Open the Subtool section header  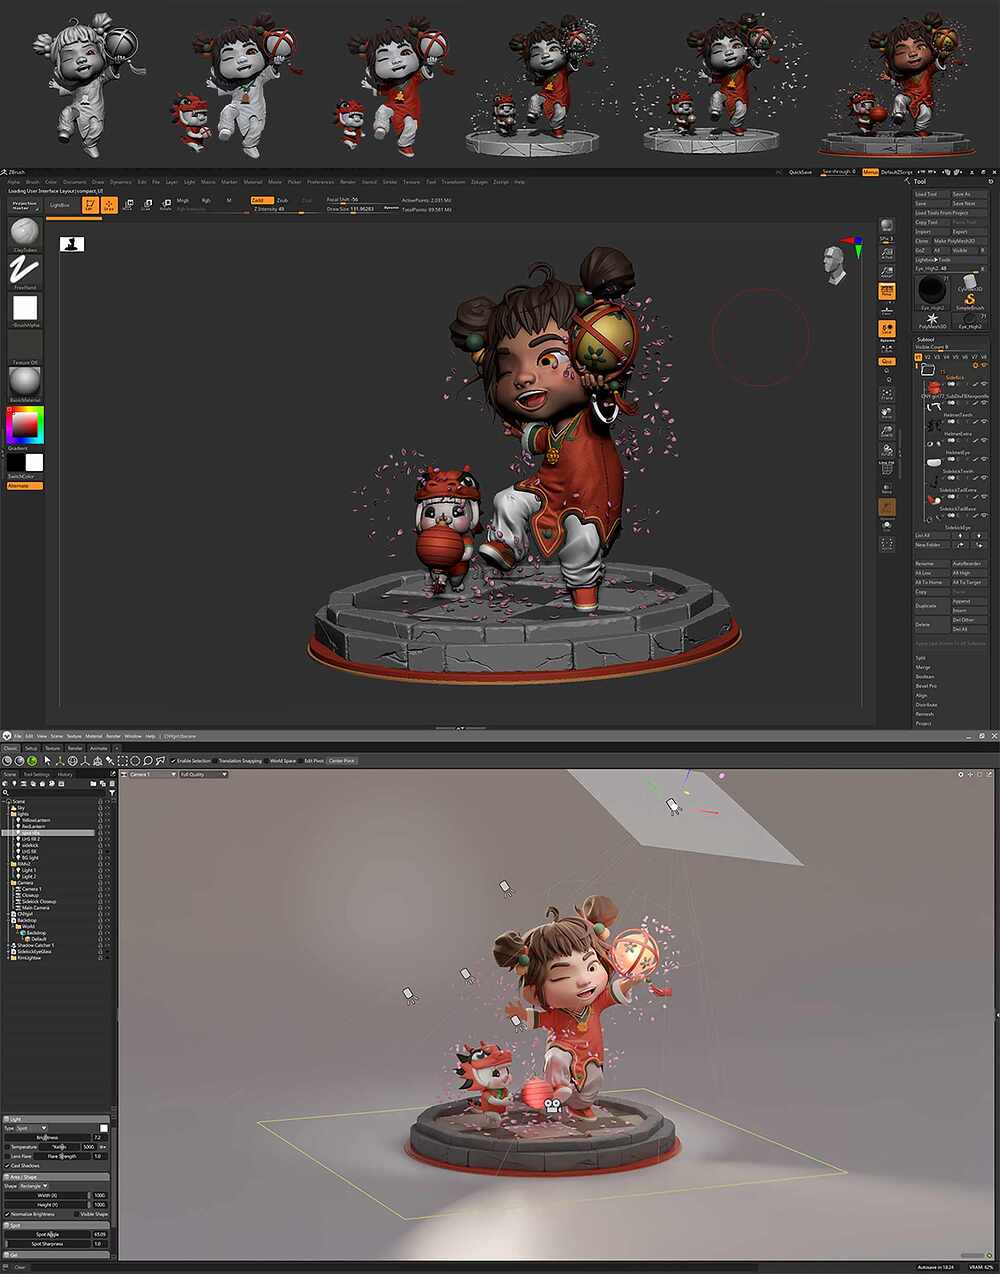pos(925,340)
